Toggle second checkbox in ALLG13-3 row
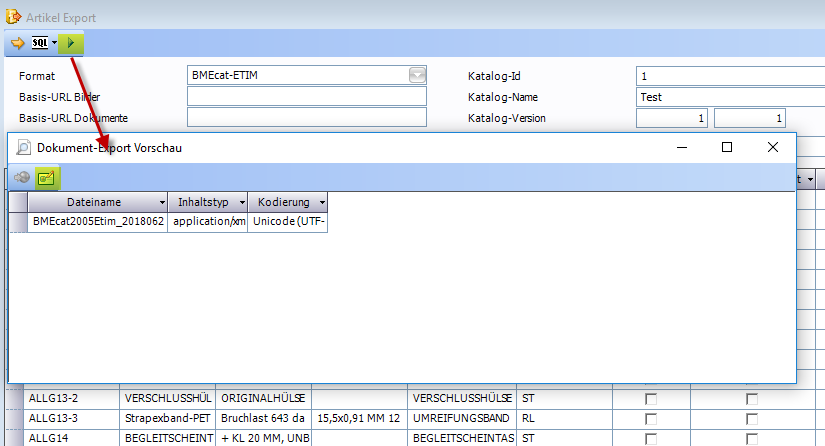The width and height of the screenshot is (825, 446). (x=751, y=418)
